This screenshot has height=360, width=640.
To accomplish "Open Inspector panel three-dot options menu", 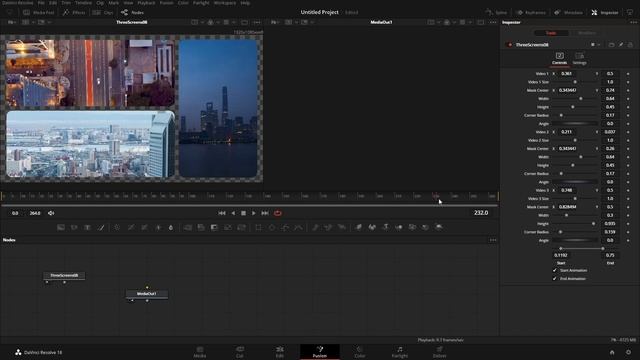I will coord(633,22).
